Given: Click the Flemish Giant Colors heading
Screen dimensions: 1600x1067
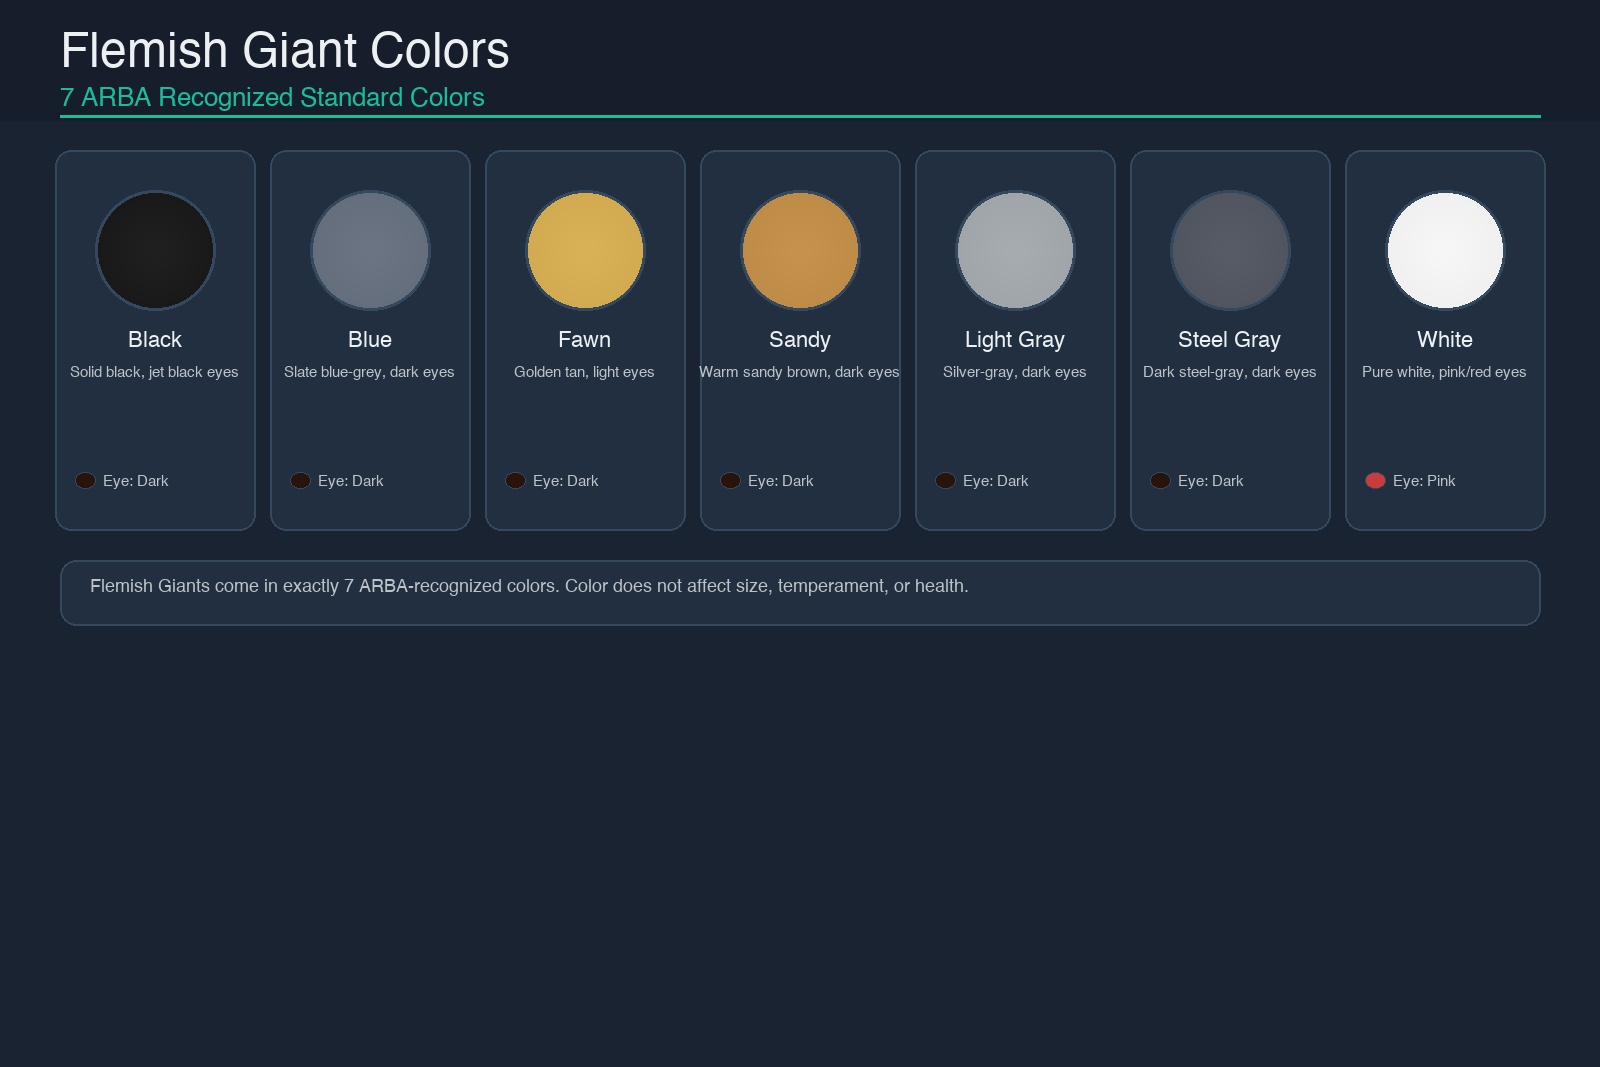Looking at the screenshot, I should click(x=285, y=50).
